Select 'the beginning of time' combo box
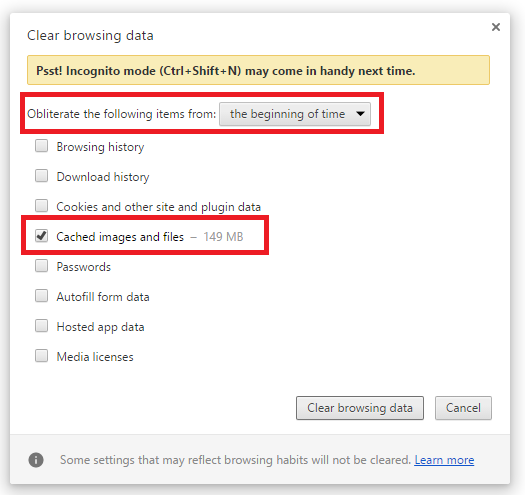The width and height of the screenshot is (525, 495). [x=295, y=114]
